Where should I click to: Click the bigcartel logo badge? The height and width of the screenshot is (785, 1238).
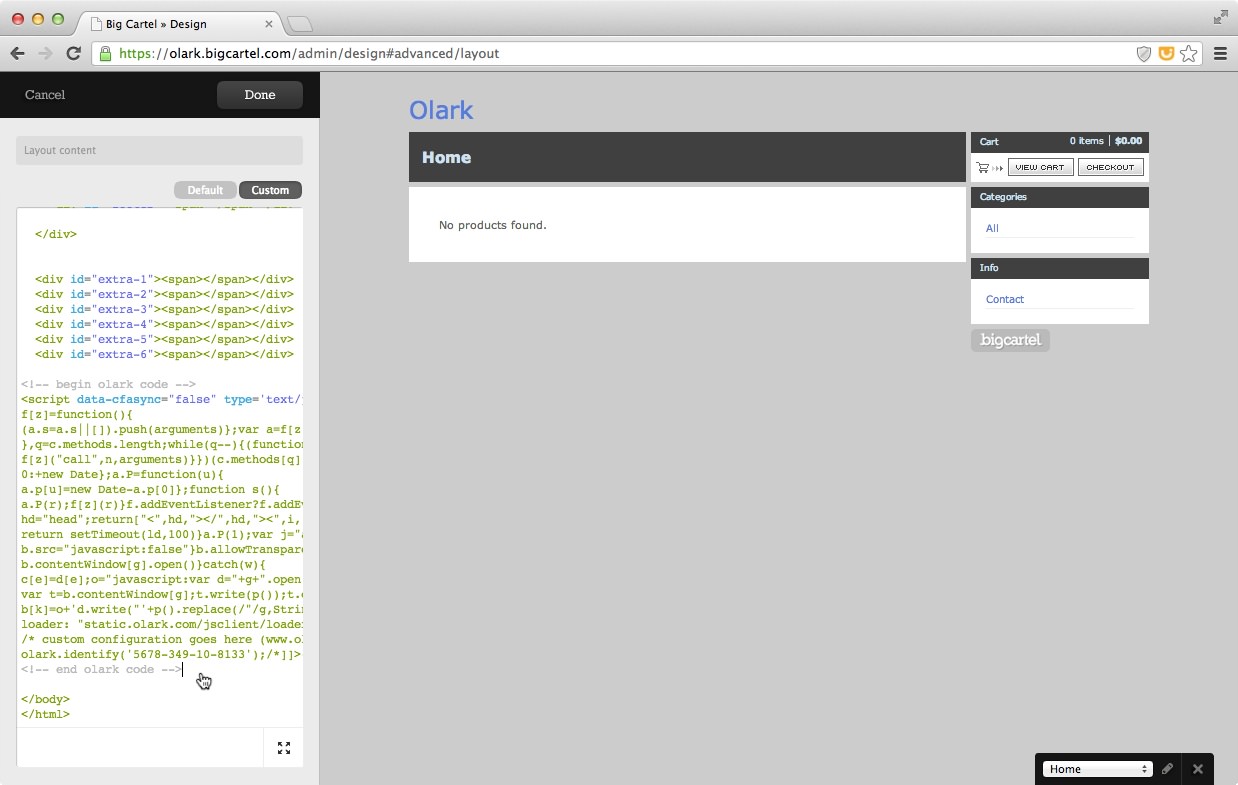tap(1010, 340)
